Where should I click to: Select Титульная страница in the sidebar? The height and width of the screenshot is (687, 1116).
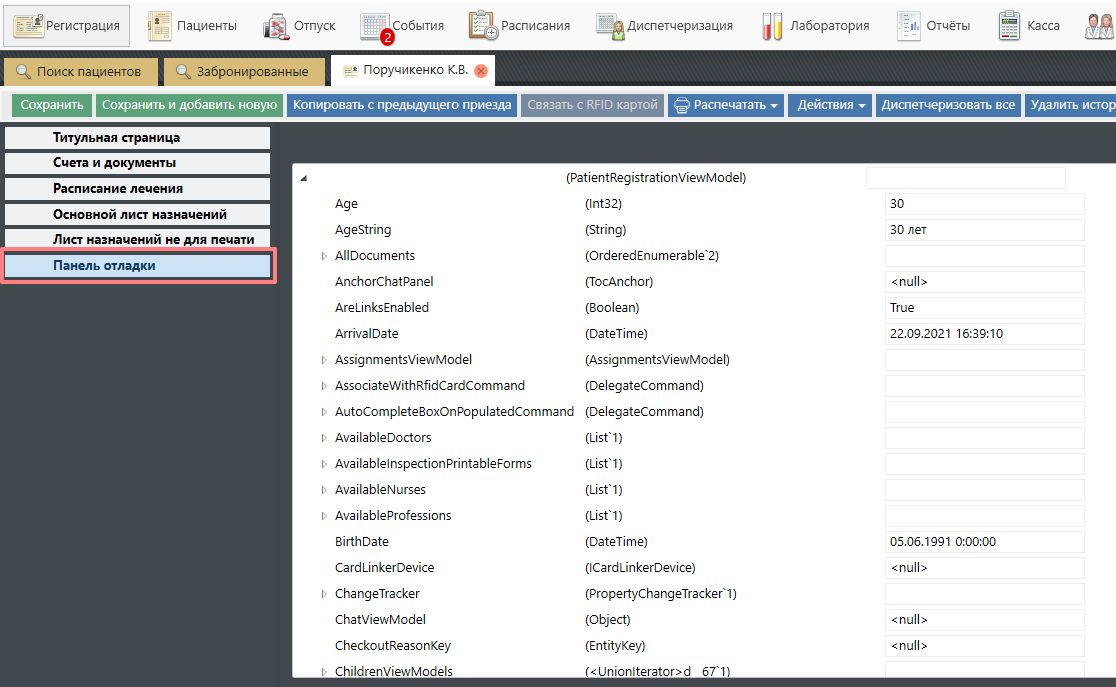(x=137, y=138)
